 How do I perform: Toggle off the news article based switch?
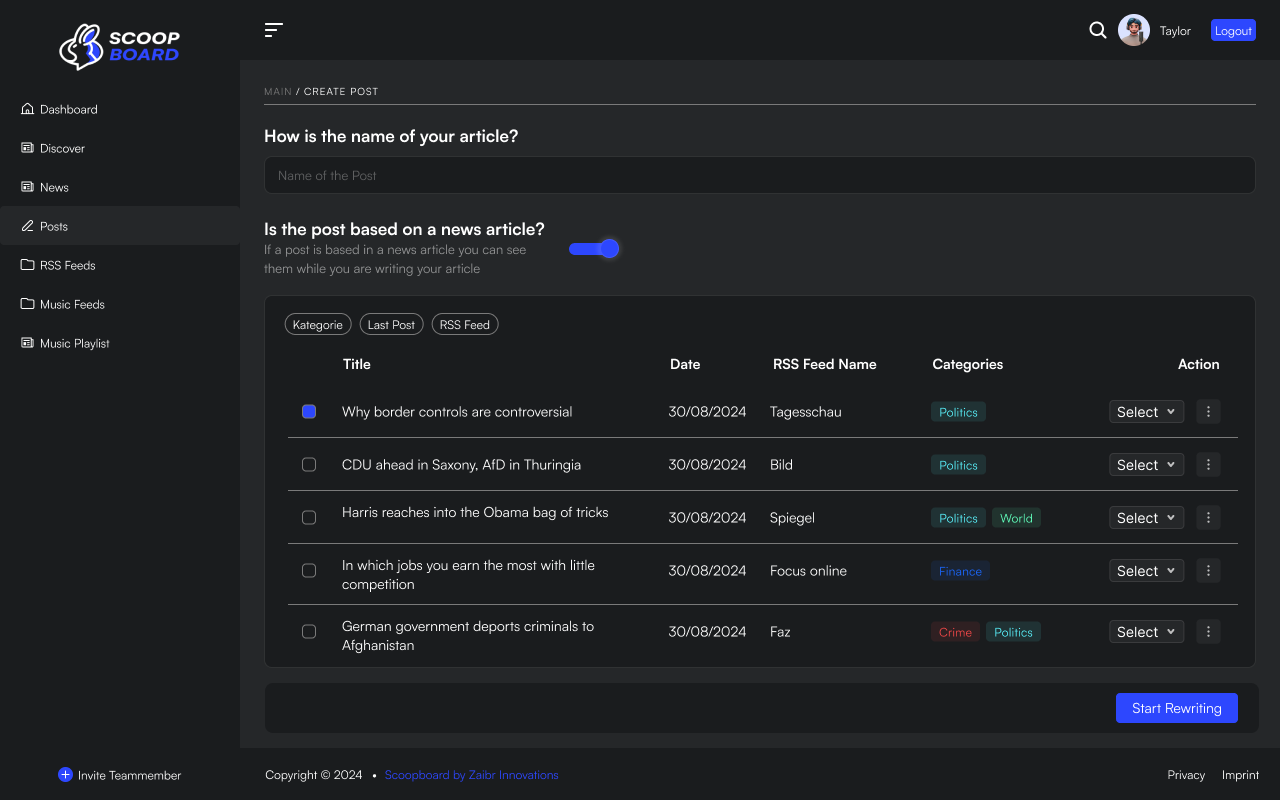point(595,249)
